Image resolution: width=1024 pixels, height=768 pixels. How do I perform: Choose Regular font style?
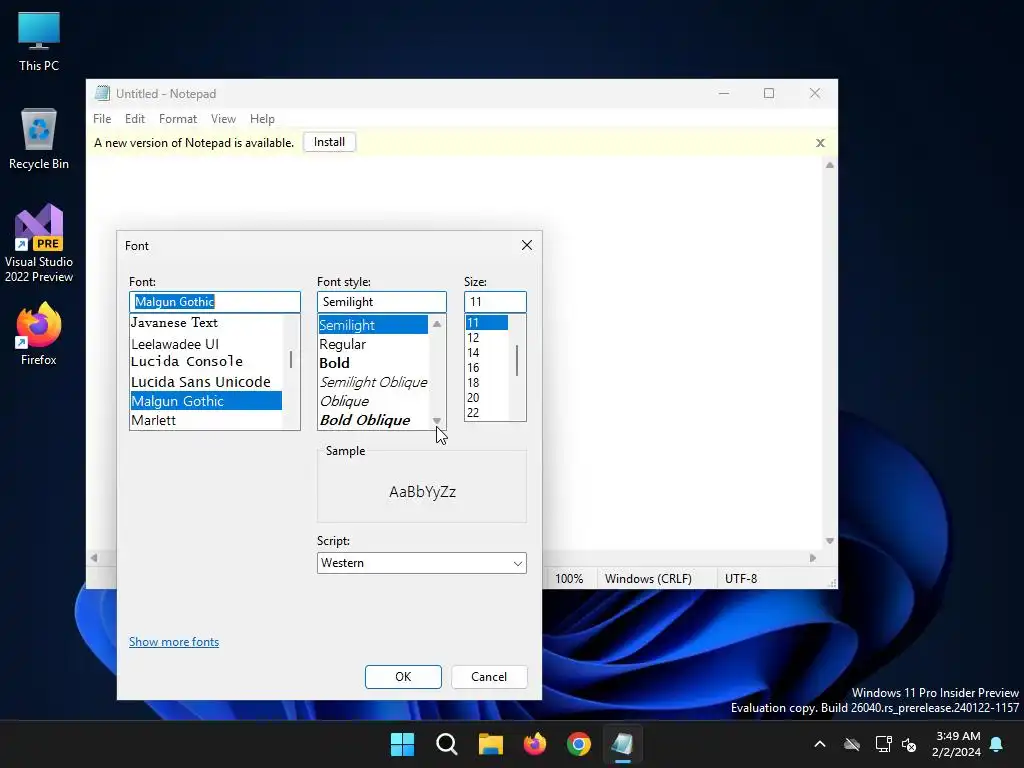pyautogui.click(x=373, y=344)
